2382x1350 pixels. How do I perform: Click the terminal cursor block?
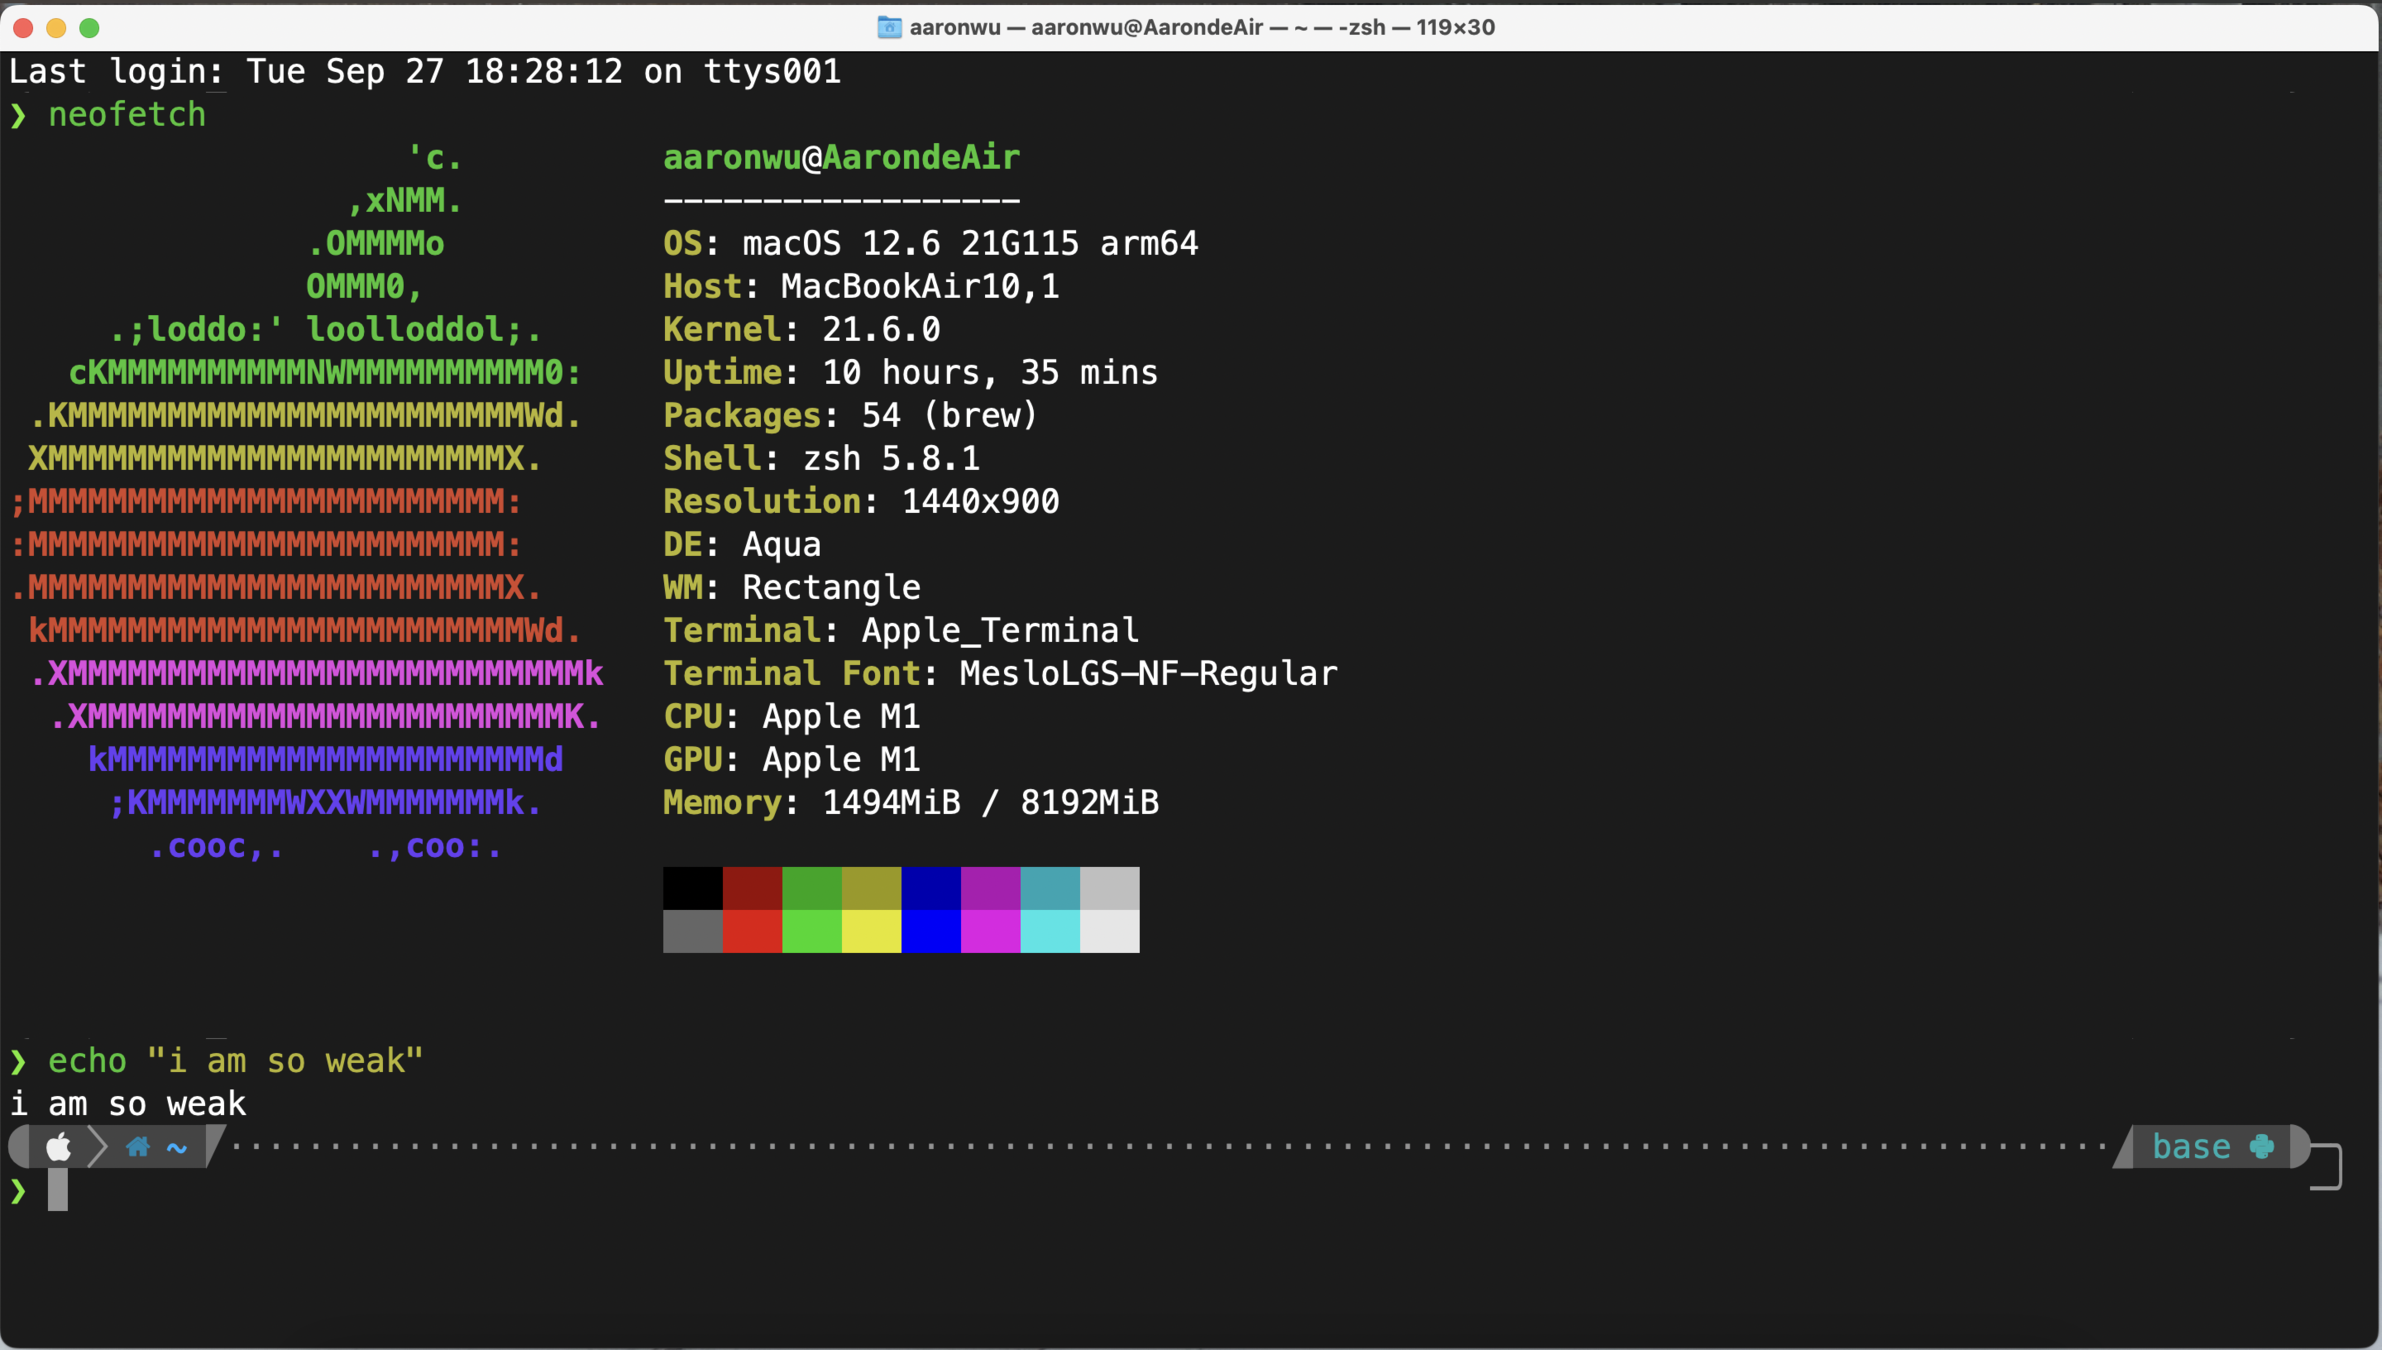pyautogui.click(x=58, y=1190)
